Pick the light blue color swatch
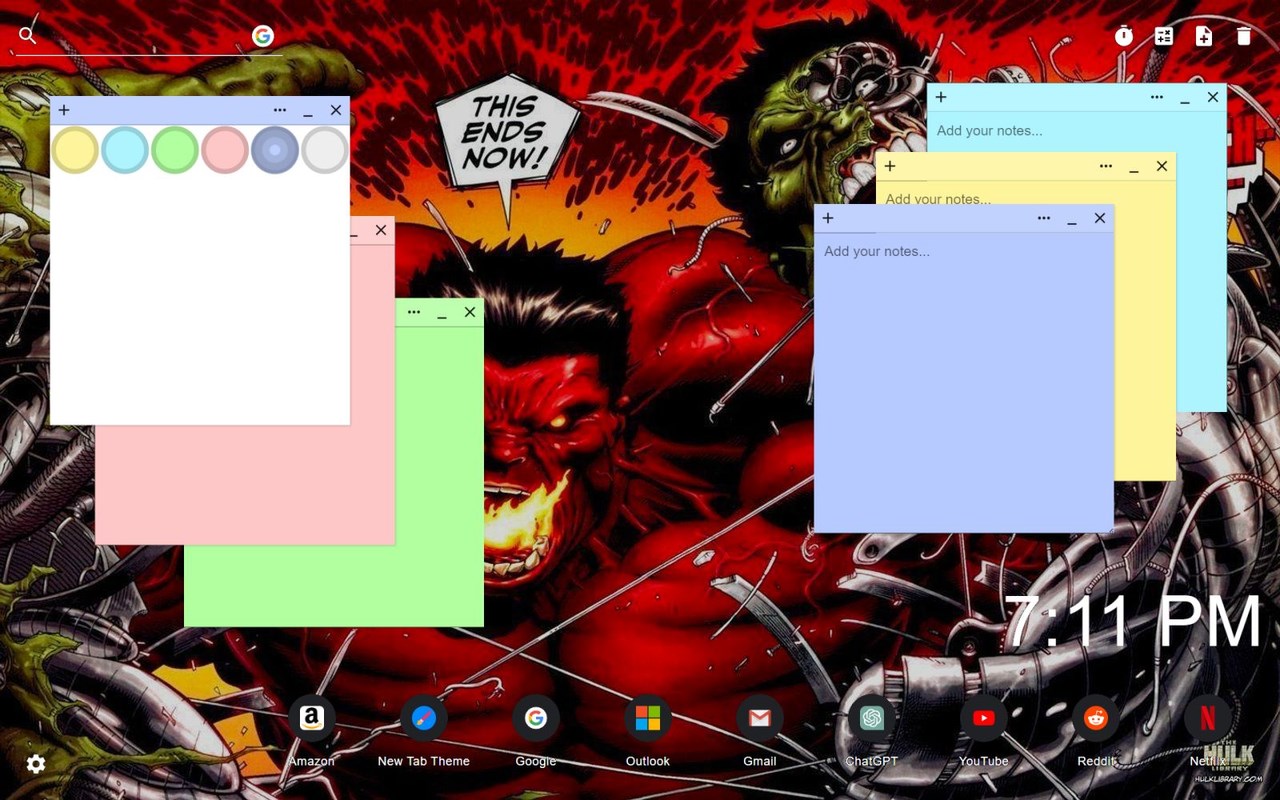1280x800 pixels. click(125, 150)
